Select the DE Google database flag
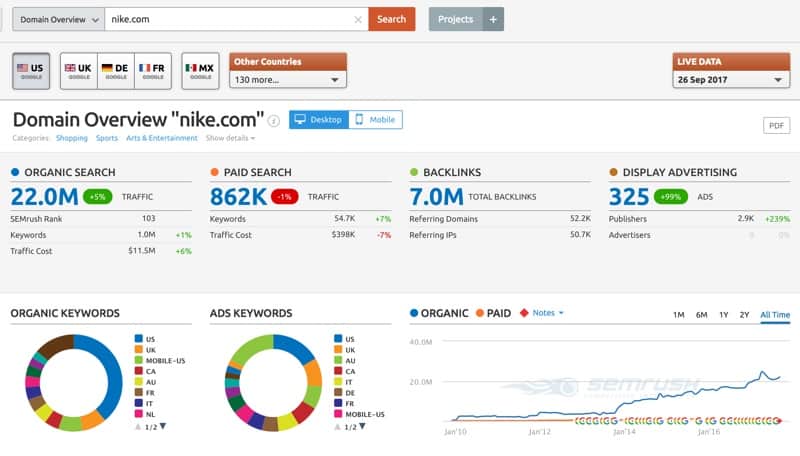Viewport: 800px width, 456px height. click(x=115, y=71)
